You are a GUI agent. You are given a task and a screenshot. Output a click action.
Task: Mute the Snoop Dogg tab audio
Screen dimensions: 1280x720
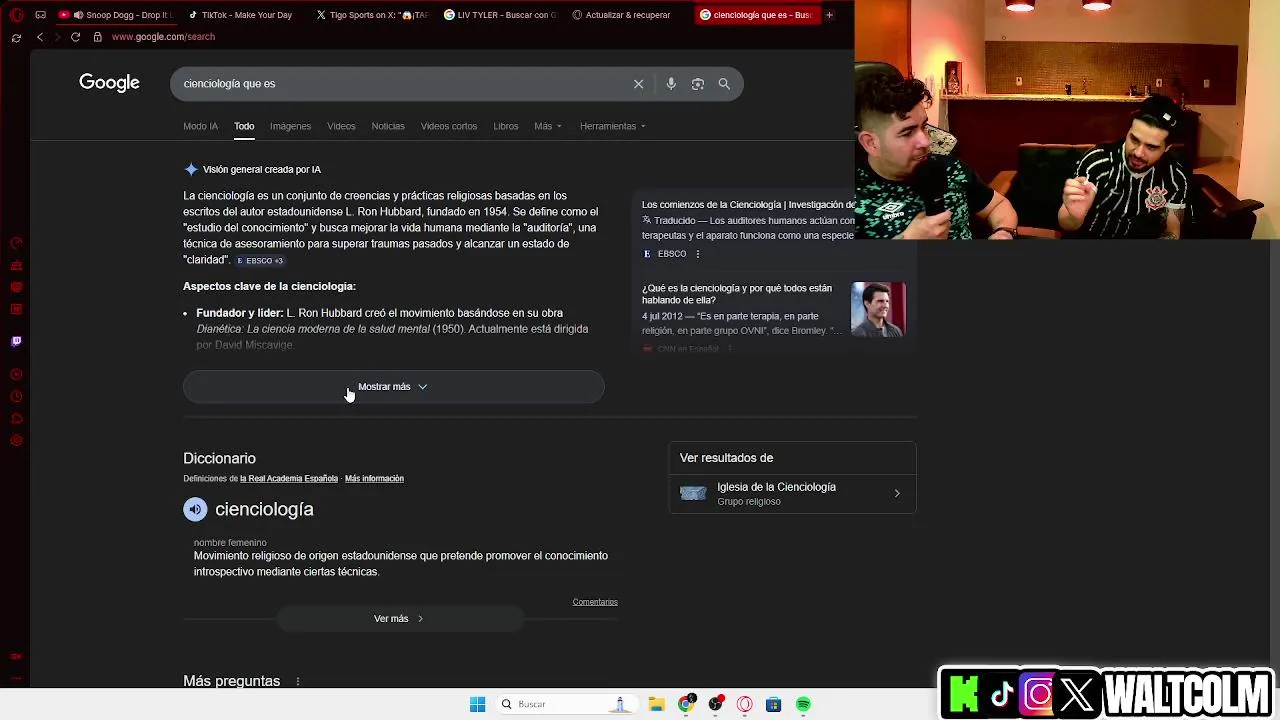click(78, 15)
